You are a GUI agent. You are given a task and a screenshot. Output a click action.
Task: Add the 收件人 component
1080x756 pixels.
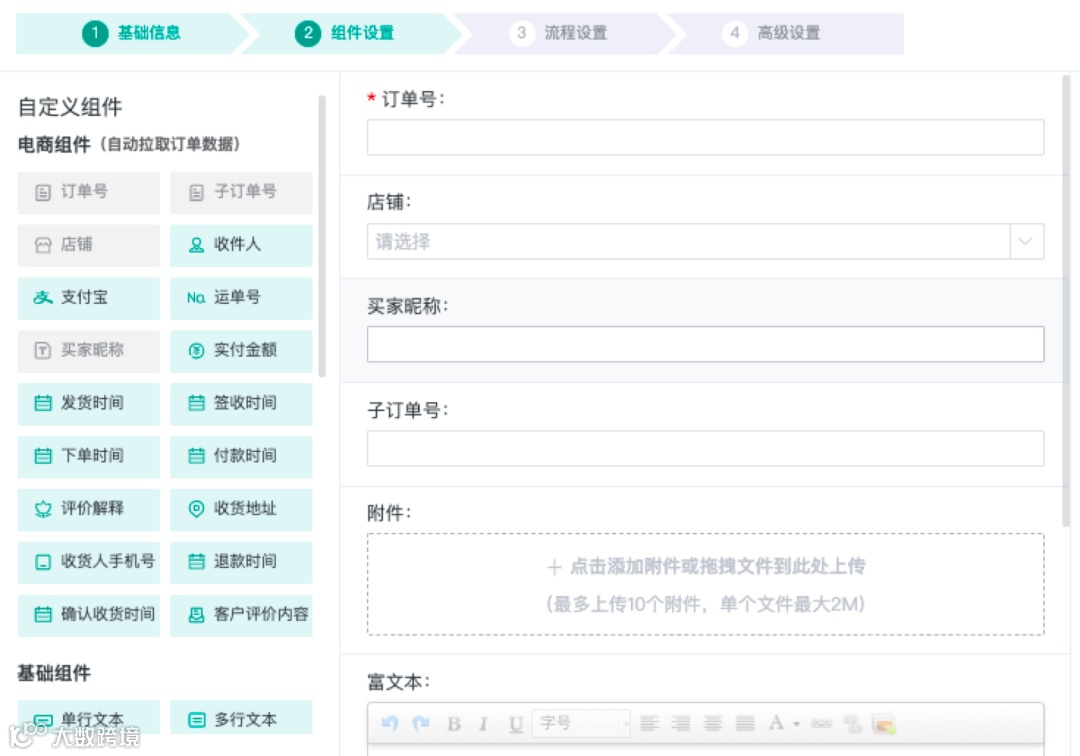241,245
